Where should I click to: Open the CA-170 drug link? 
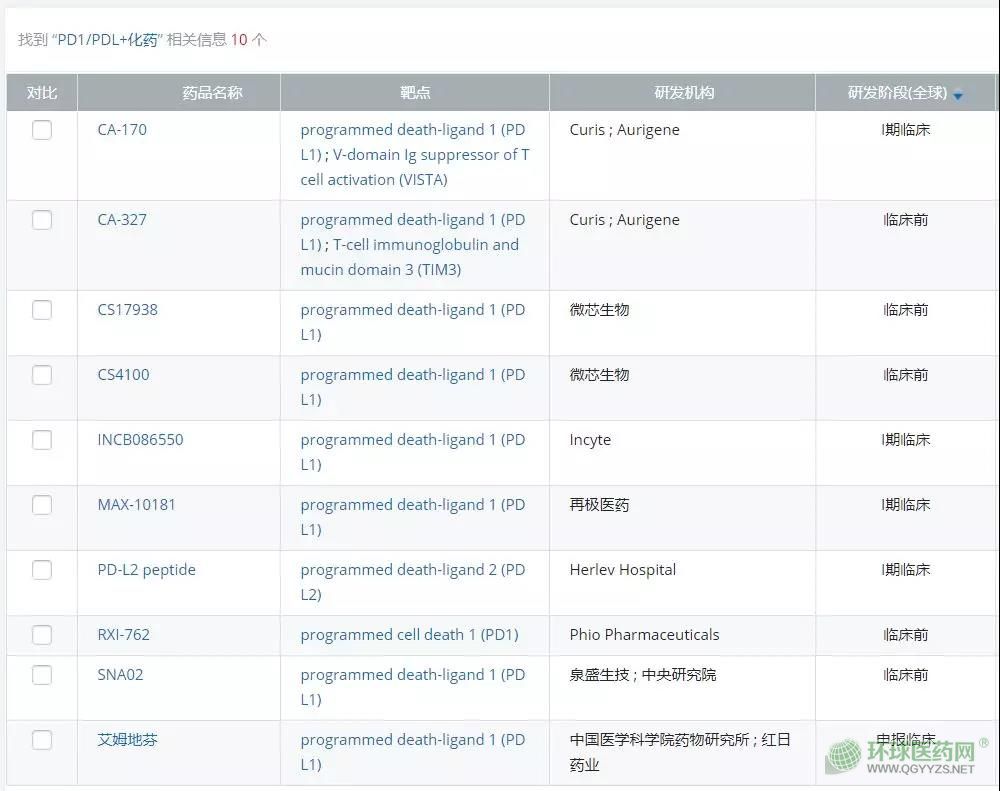click(x=122, y=130)
